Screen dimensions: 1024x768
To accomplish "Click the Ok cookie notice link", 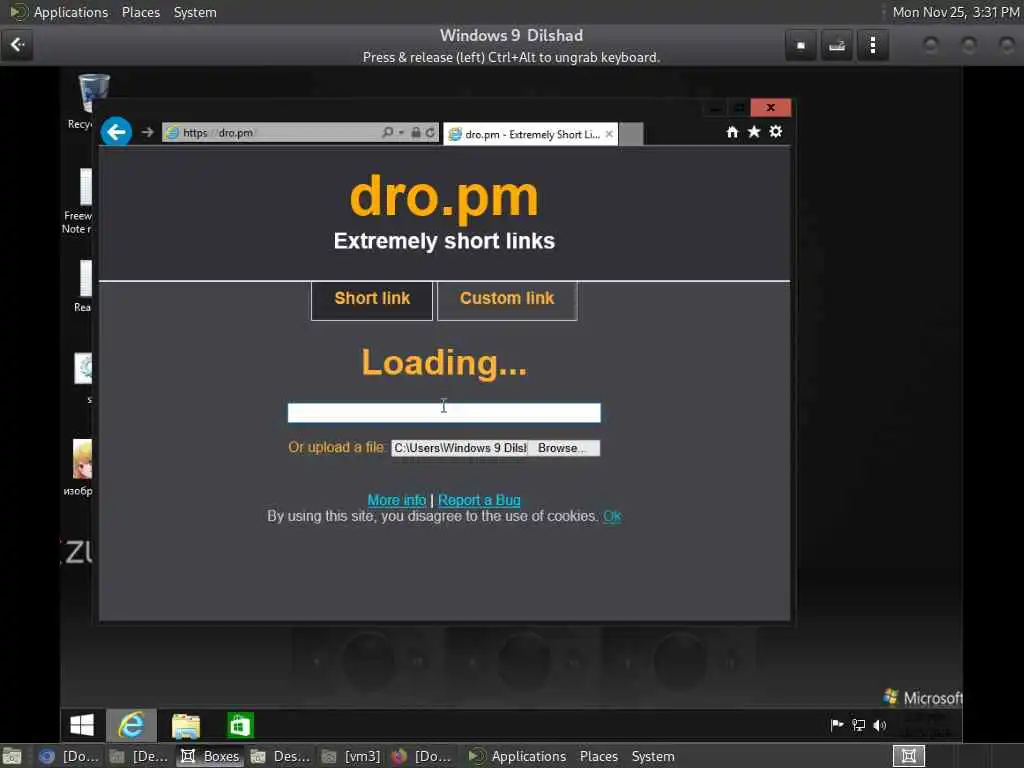I will tap(612, 517).
